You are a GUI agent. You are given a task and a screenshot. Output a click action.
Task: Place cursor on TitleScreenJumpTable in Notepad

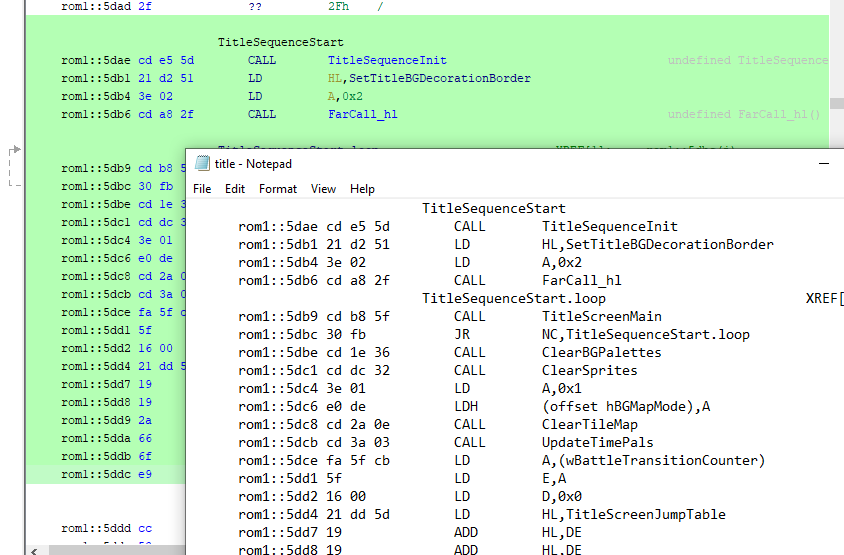633,515
